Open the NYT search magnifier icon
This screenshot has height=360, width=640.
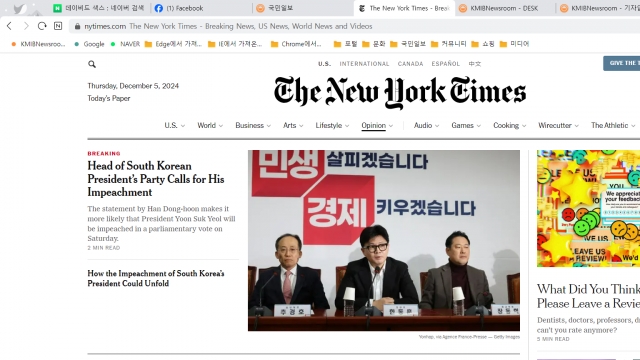(x=92, y=64)
